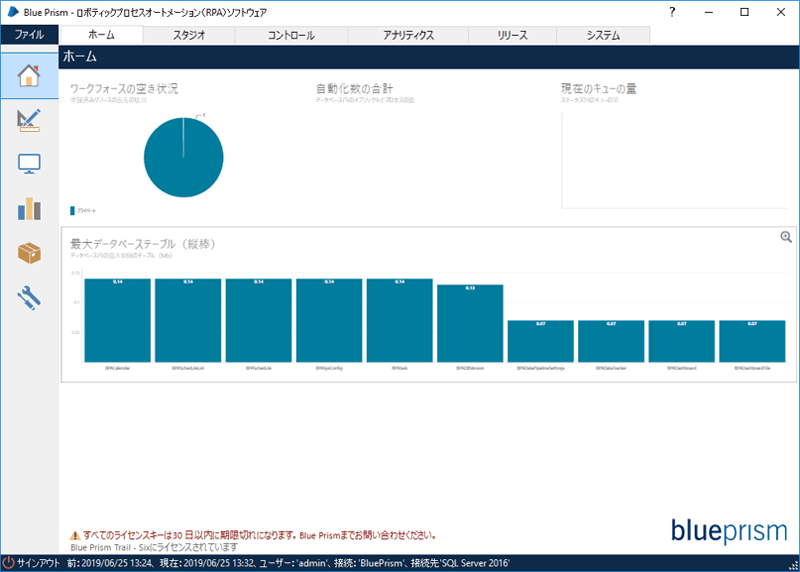Click the 最大データベーステーブル(縦棒) chart title

pos(143,244)
